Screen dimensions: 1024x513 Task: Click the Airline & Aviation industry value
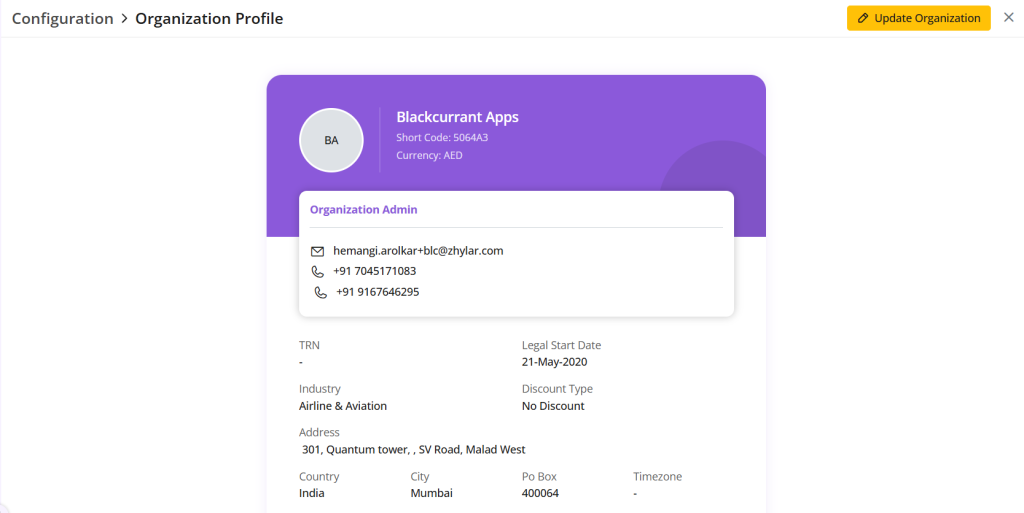(x=343, y=406)
